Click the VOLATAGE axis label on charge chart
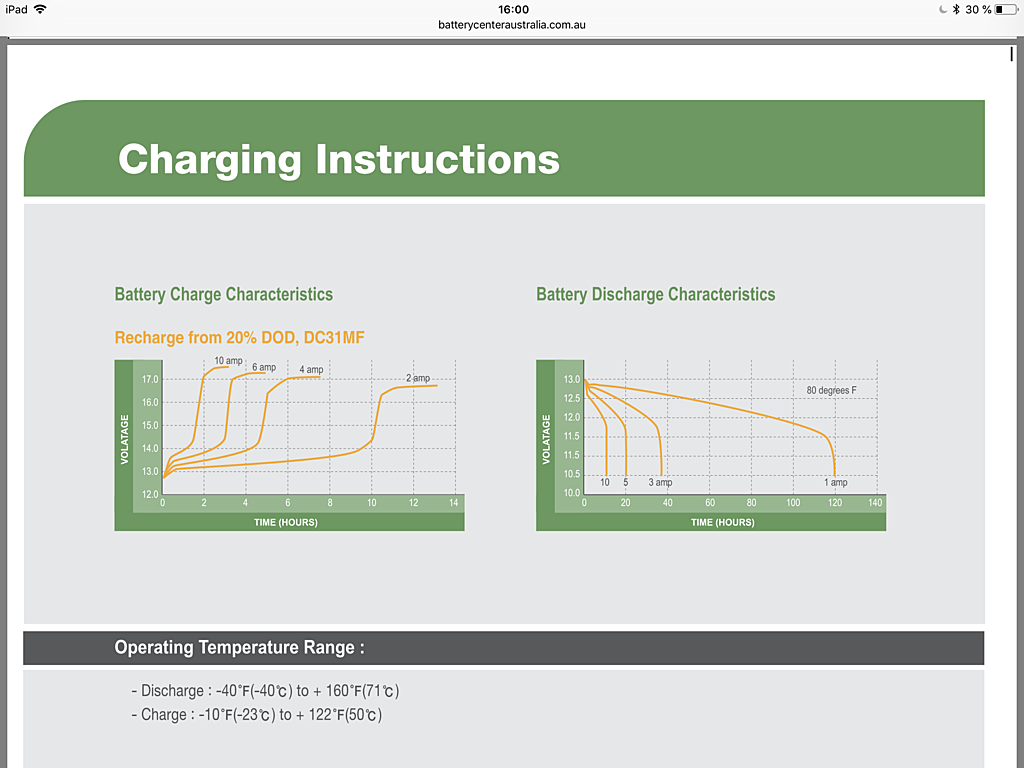1024x768 pixels. point(124,440)
